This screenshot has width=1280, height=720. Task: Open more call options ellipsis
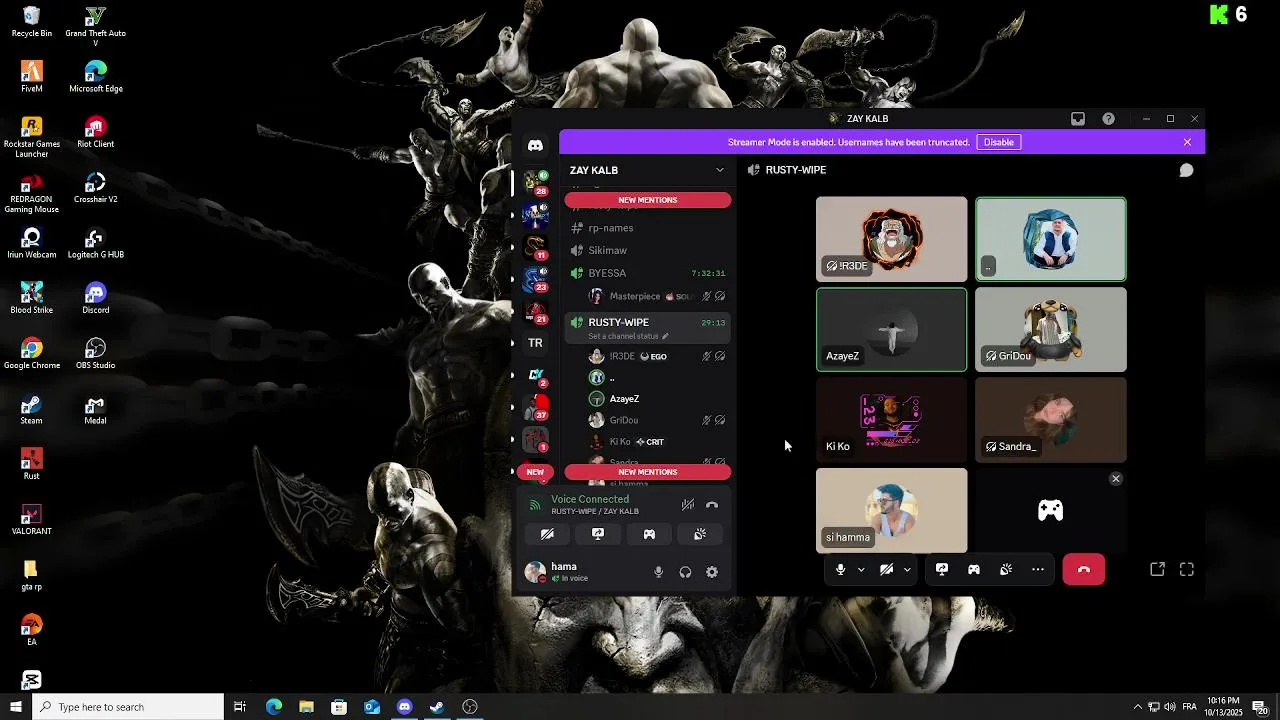pyautogui.click(x=1038, y=569)
